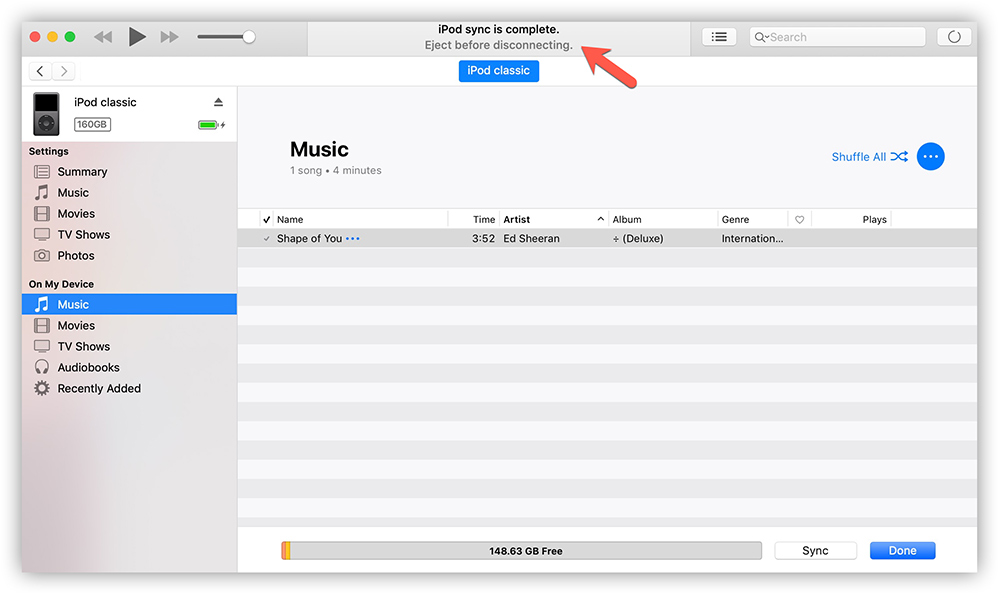
Task: Toggle the check-all column header checkbox
Action: (266, 219)
